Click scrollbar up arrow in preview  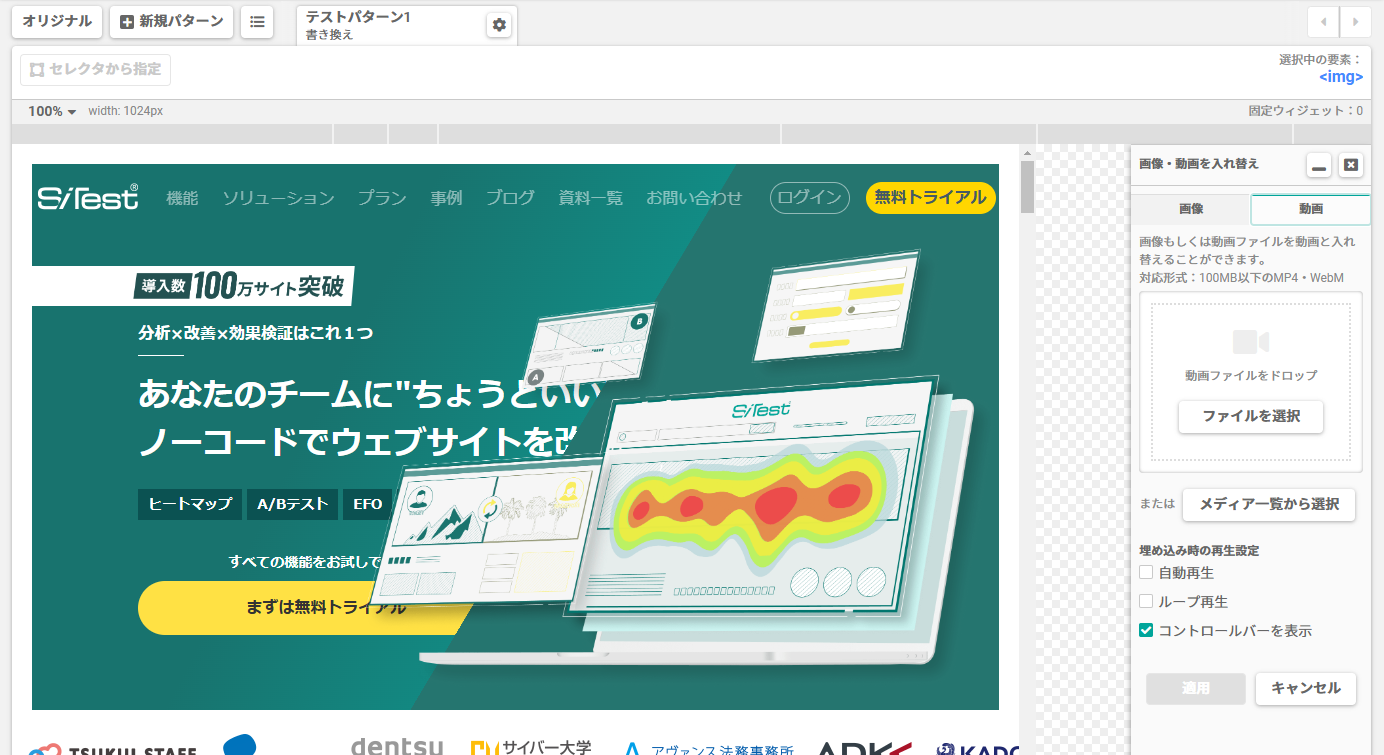1027,152
